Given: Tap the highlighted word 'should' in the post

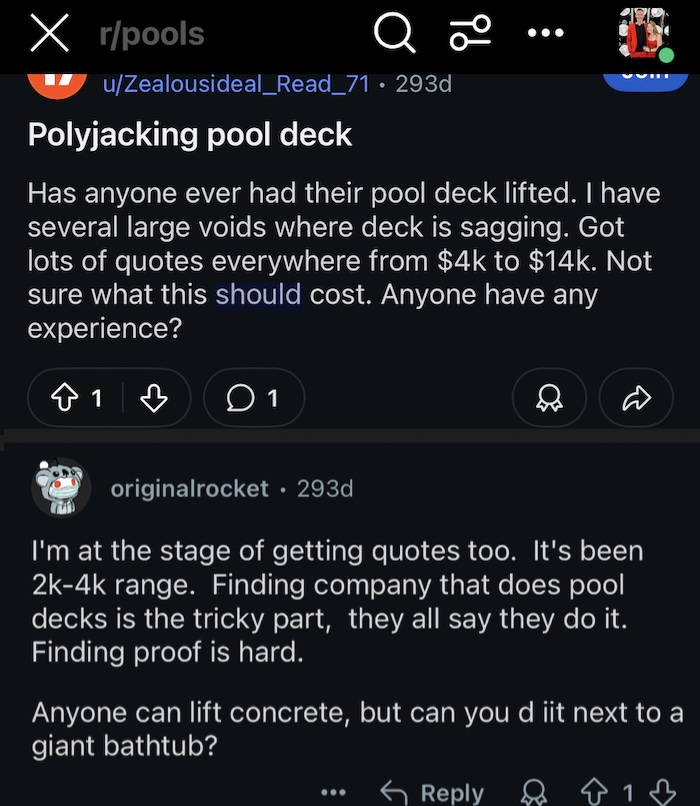Looking at the screenshot, I should pyautogui.click(x=262, y=294).
